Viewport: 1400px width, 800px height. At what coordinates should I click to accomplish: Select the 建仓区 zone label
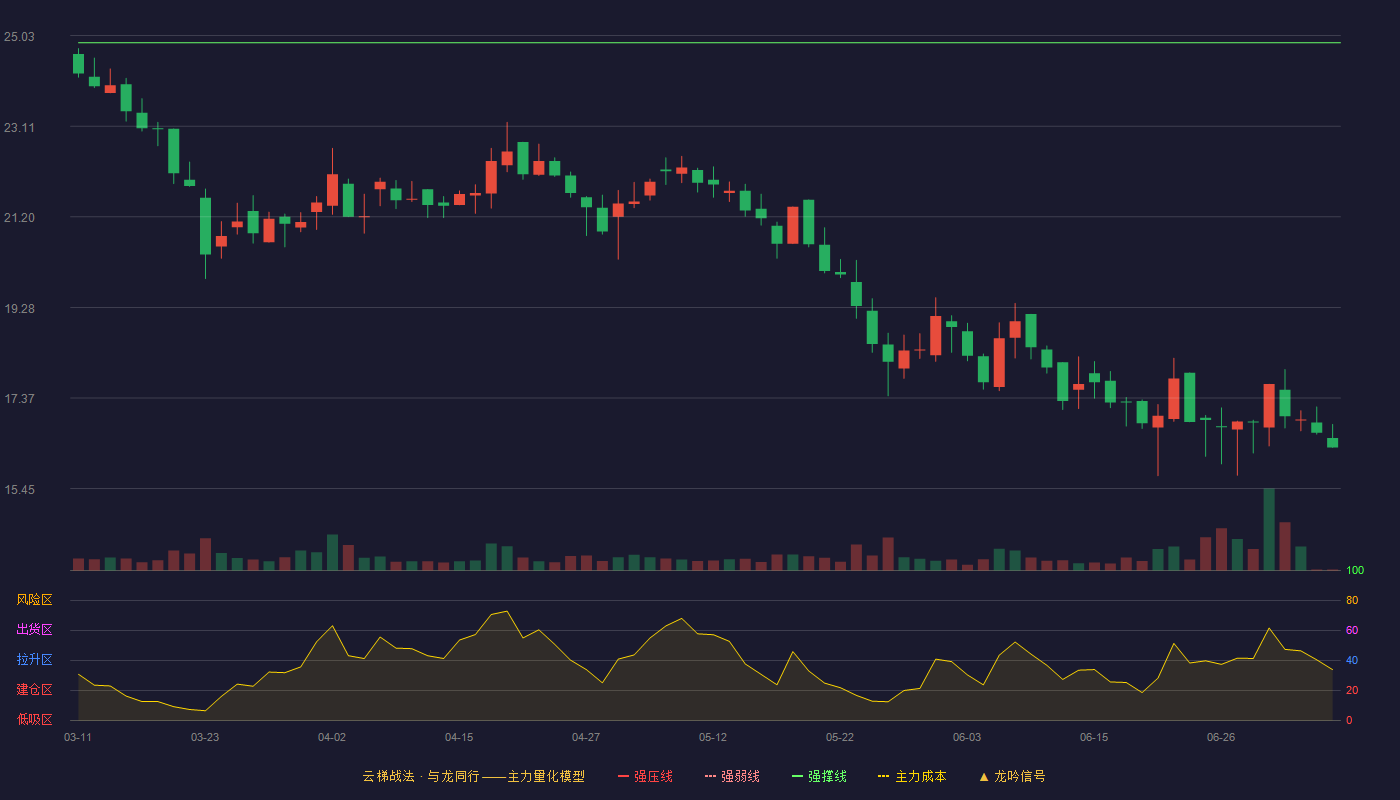tap(34, 690)
